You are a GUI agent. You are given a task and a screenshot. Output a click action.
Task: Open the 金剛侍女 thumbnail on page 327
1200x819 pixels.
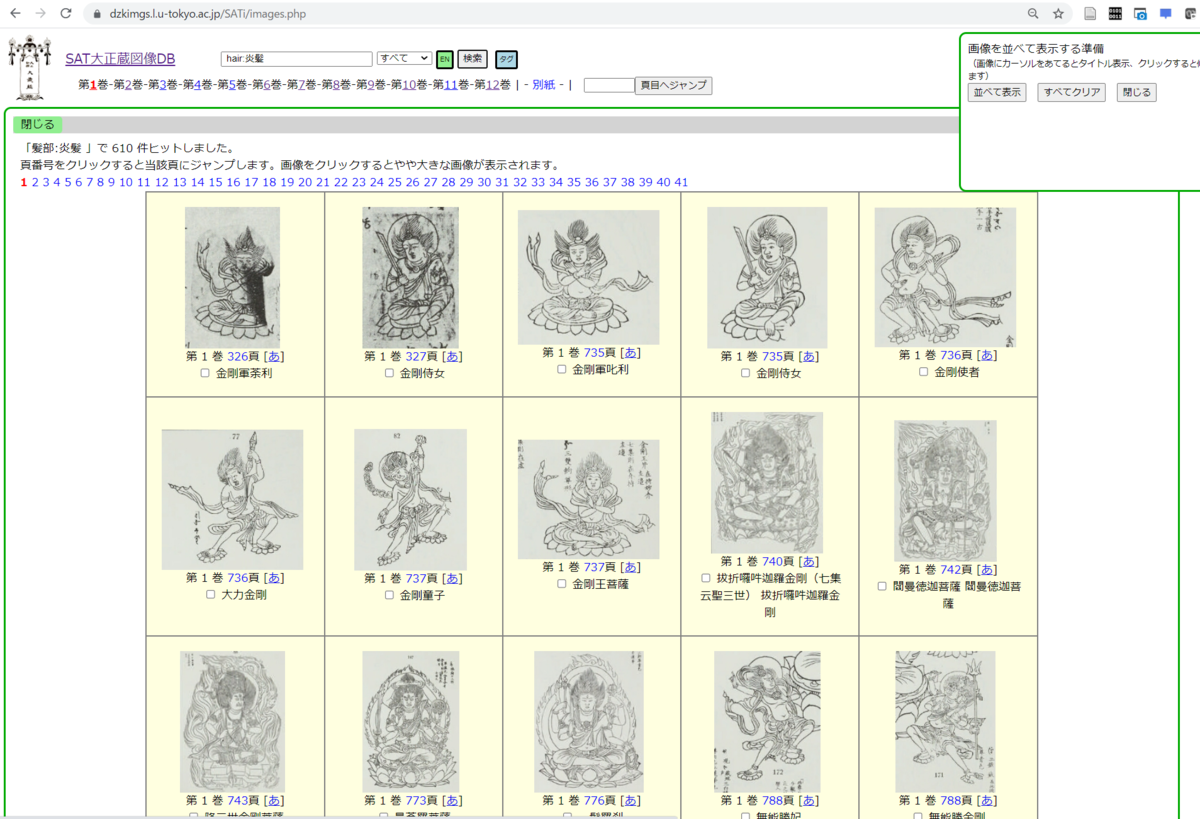coord(411,277)
